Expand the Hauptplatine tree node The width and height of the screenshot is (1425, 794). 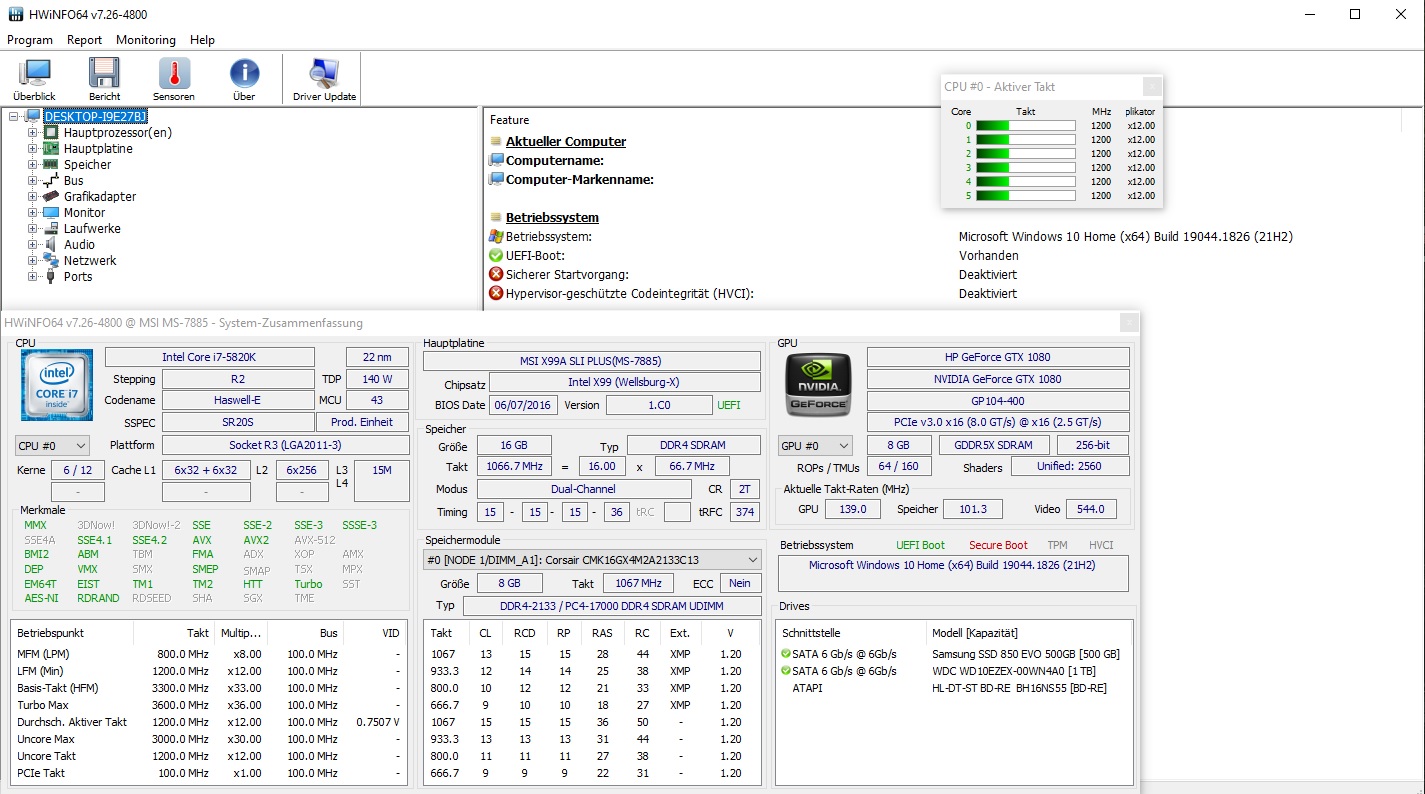(32, 148)
